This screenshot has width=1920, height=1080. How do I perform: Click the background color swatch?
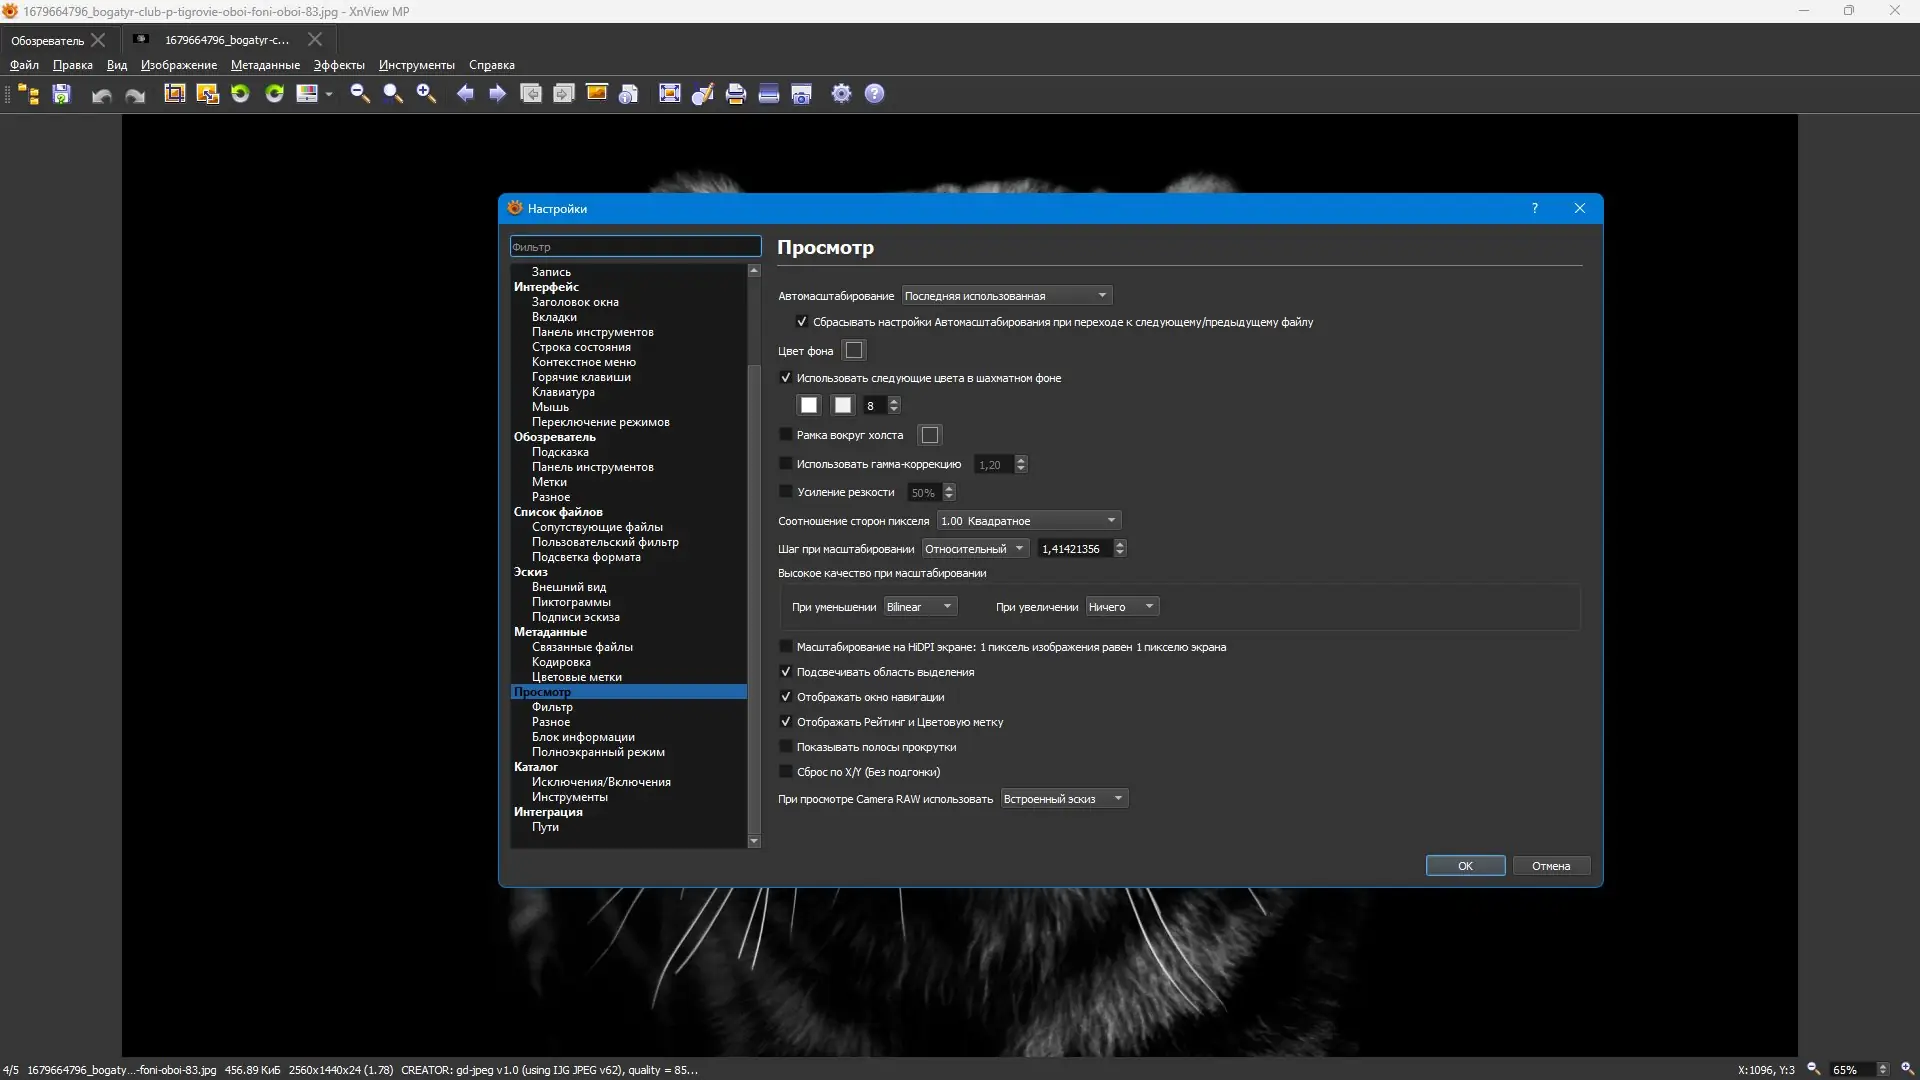854,351
